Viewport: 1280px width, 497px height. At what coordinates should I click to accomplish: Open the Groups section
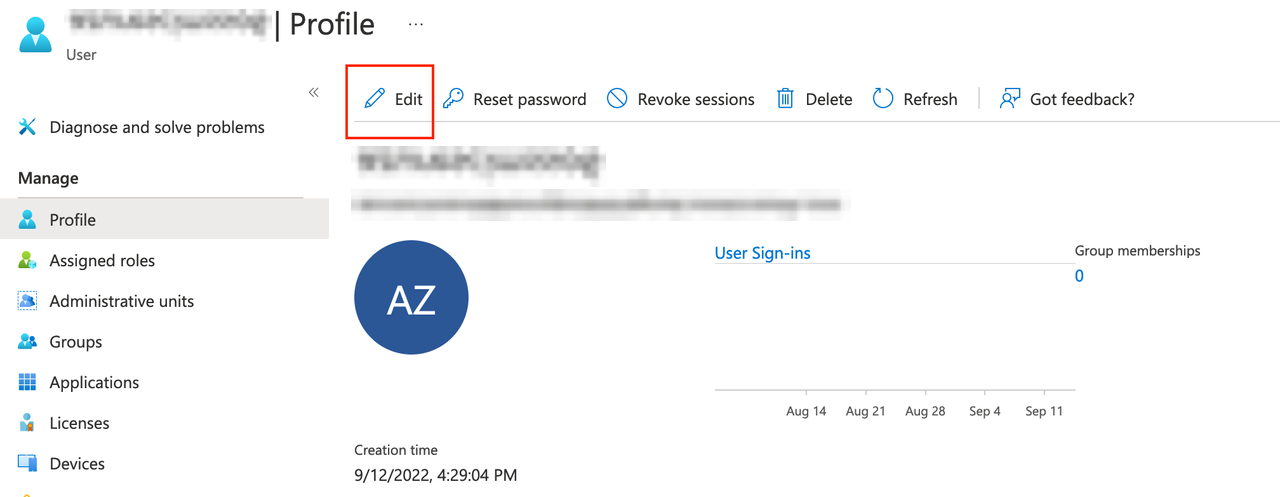tap(164, 342)
